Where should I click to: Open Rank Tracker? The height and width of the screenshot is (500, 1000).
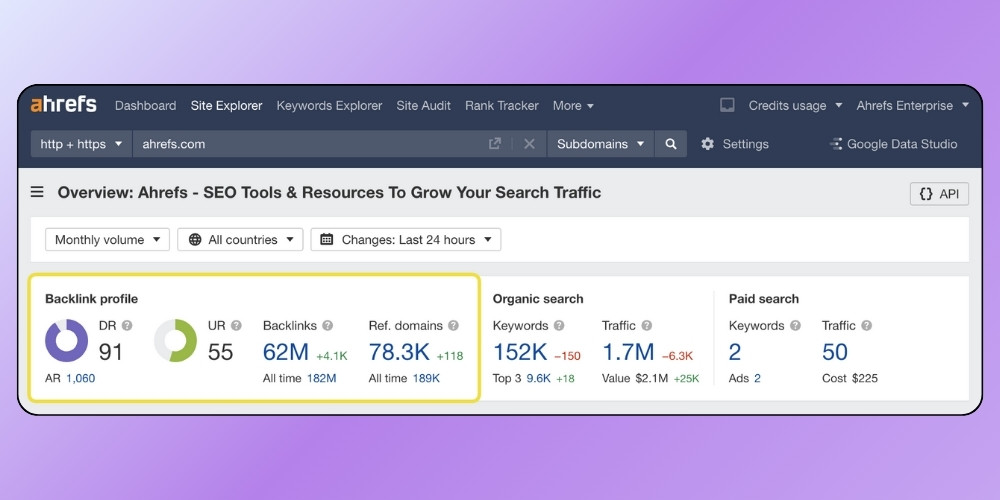click(x=502, y=106)
